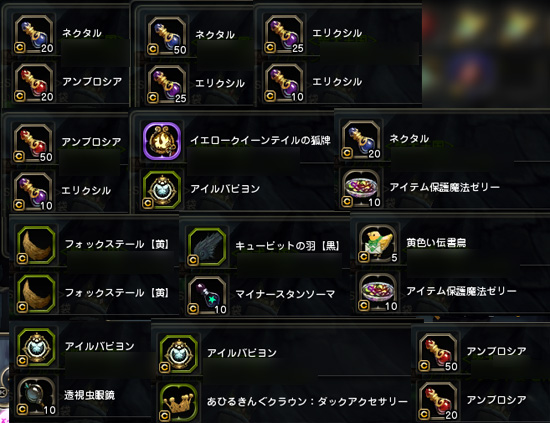Select the マイナースタンソーマ star bottle icon
This screenshot has height=423, width=550.
click(207, 295)
